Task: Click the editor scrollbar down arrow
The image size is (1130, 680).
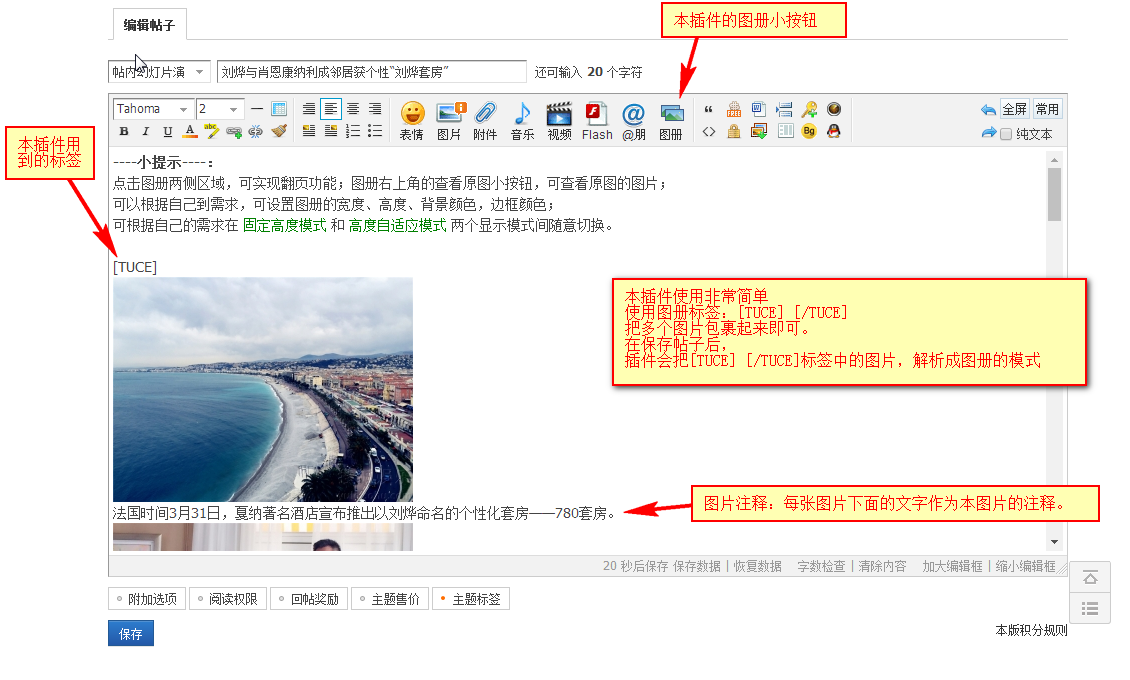Action: click(x=1054, y=542)
